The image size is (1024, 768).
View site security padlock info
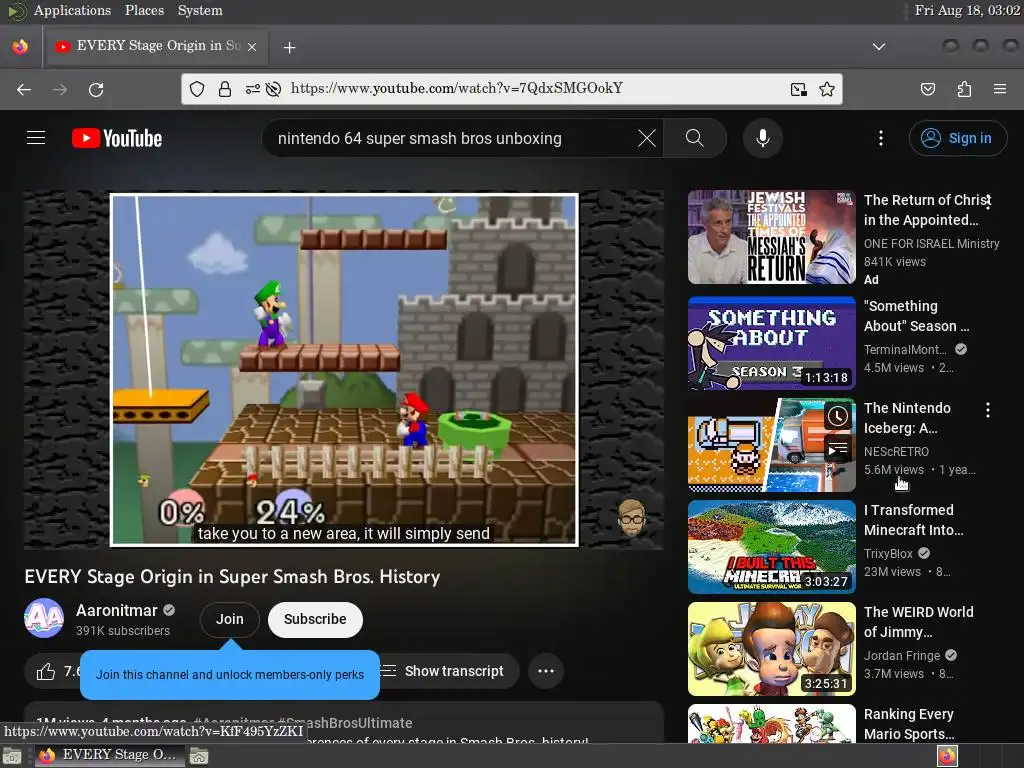[225, 89]
